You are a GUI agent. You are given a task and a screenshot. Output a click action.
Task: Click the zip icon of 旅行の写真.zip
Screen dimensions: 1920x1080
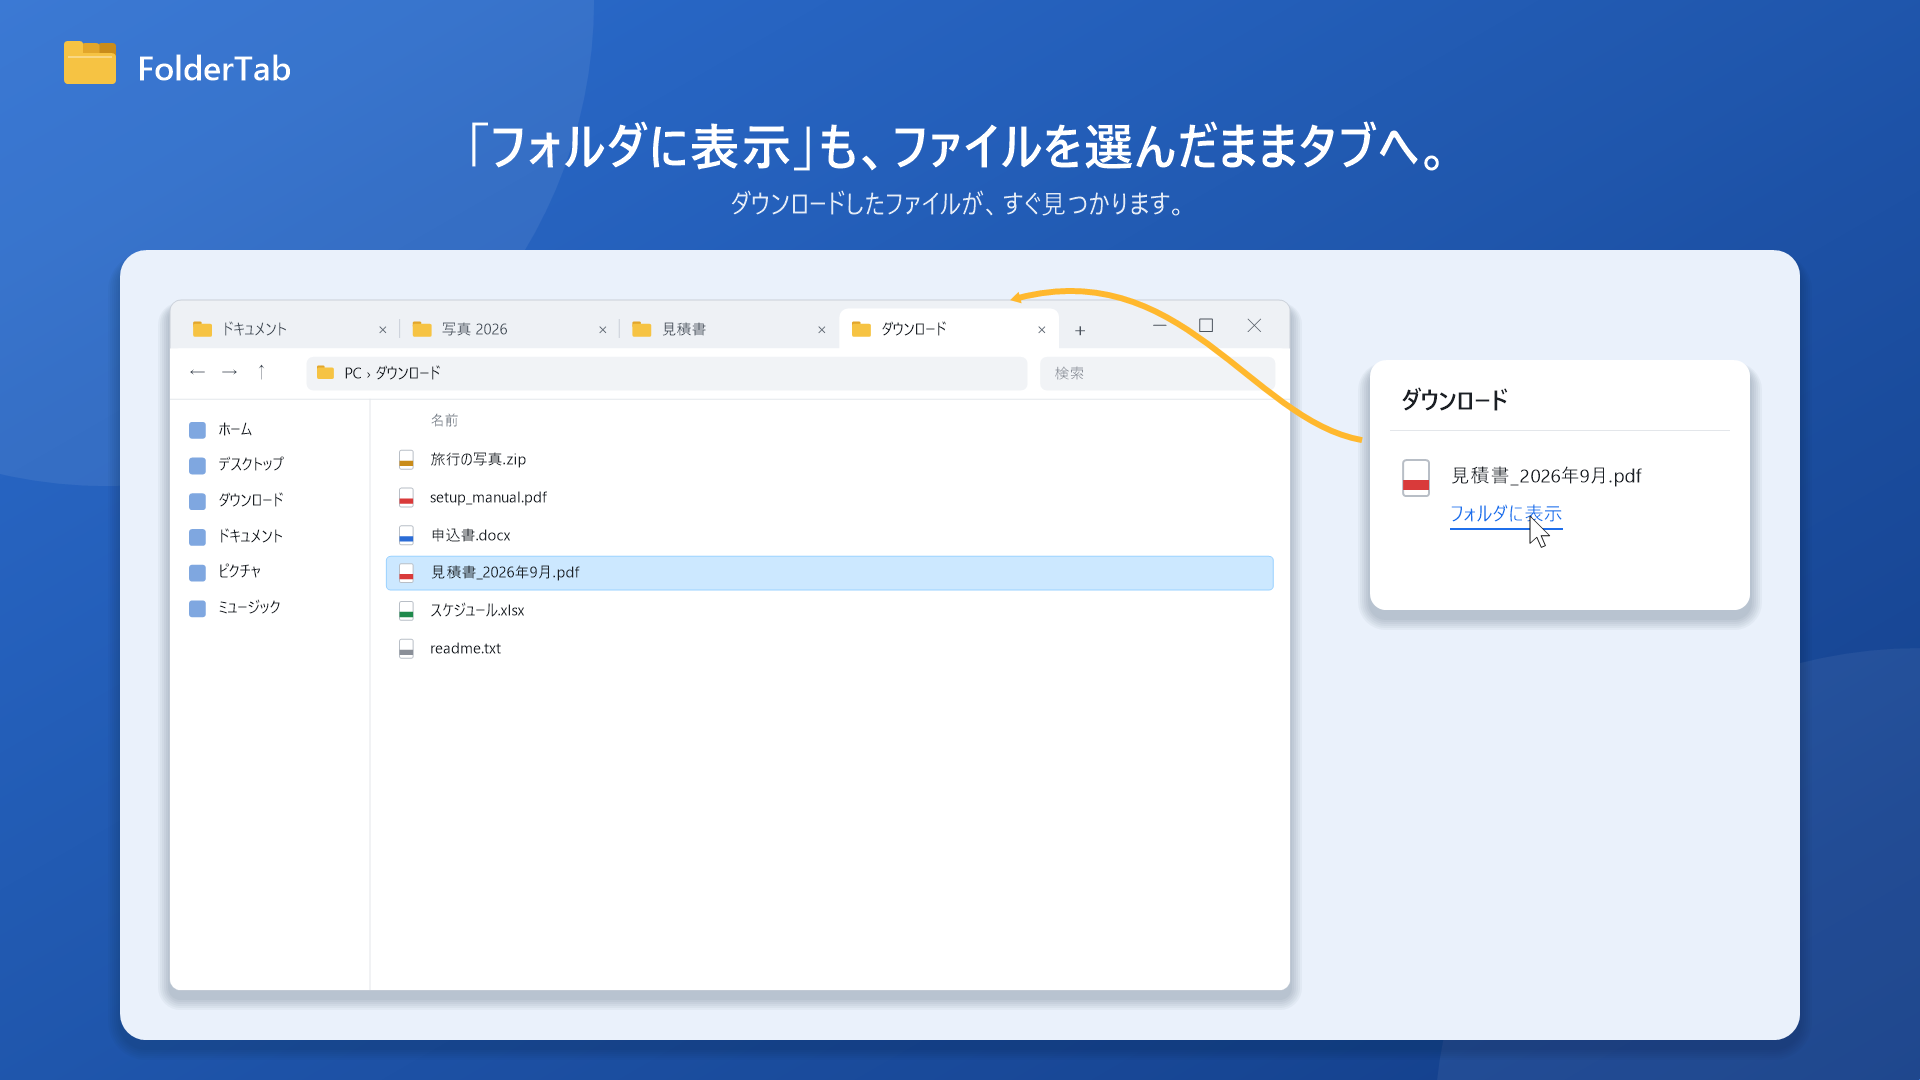[x=406, y=460]
